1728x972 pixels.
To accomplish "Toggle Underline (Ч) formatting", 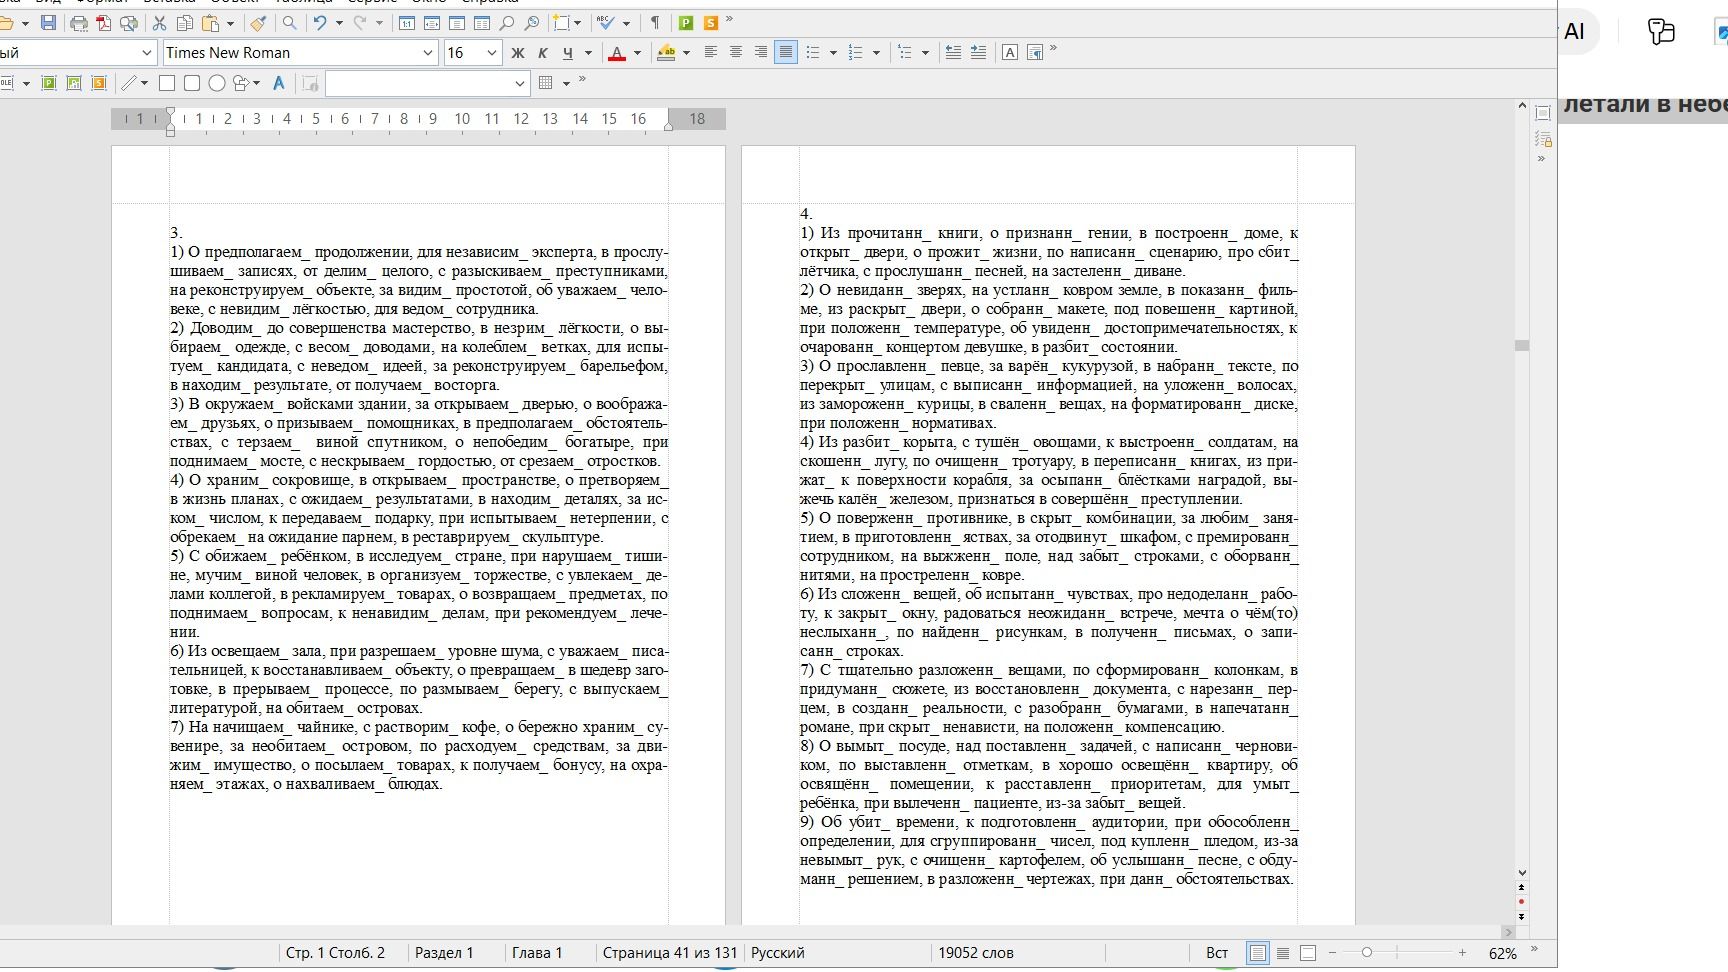I will pos(568,53).
